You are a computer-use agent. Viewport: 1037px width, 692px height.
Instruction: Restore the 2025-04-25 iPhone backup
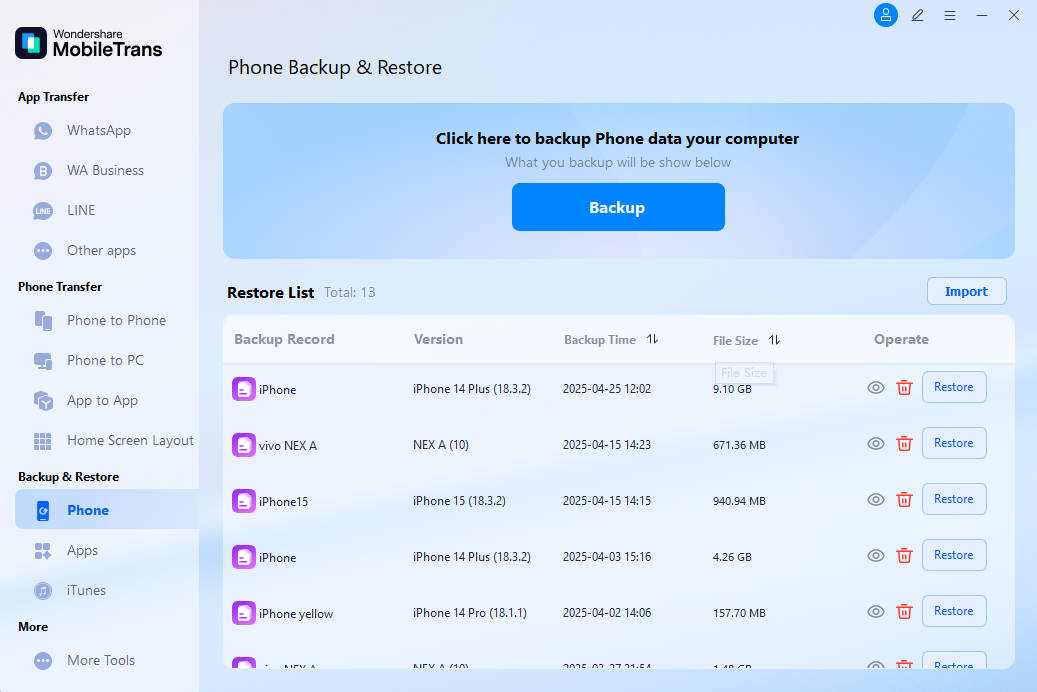(954, 387)
